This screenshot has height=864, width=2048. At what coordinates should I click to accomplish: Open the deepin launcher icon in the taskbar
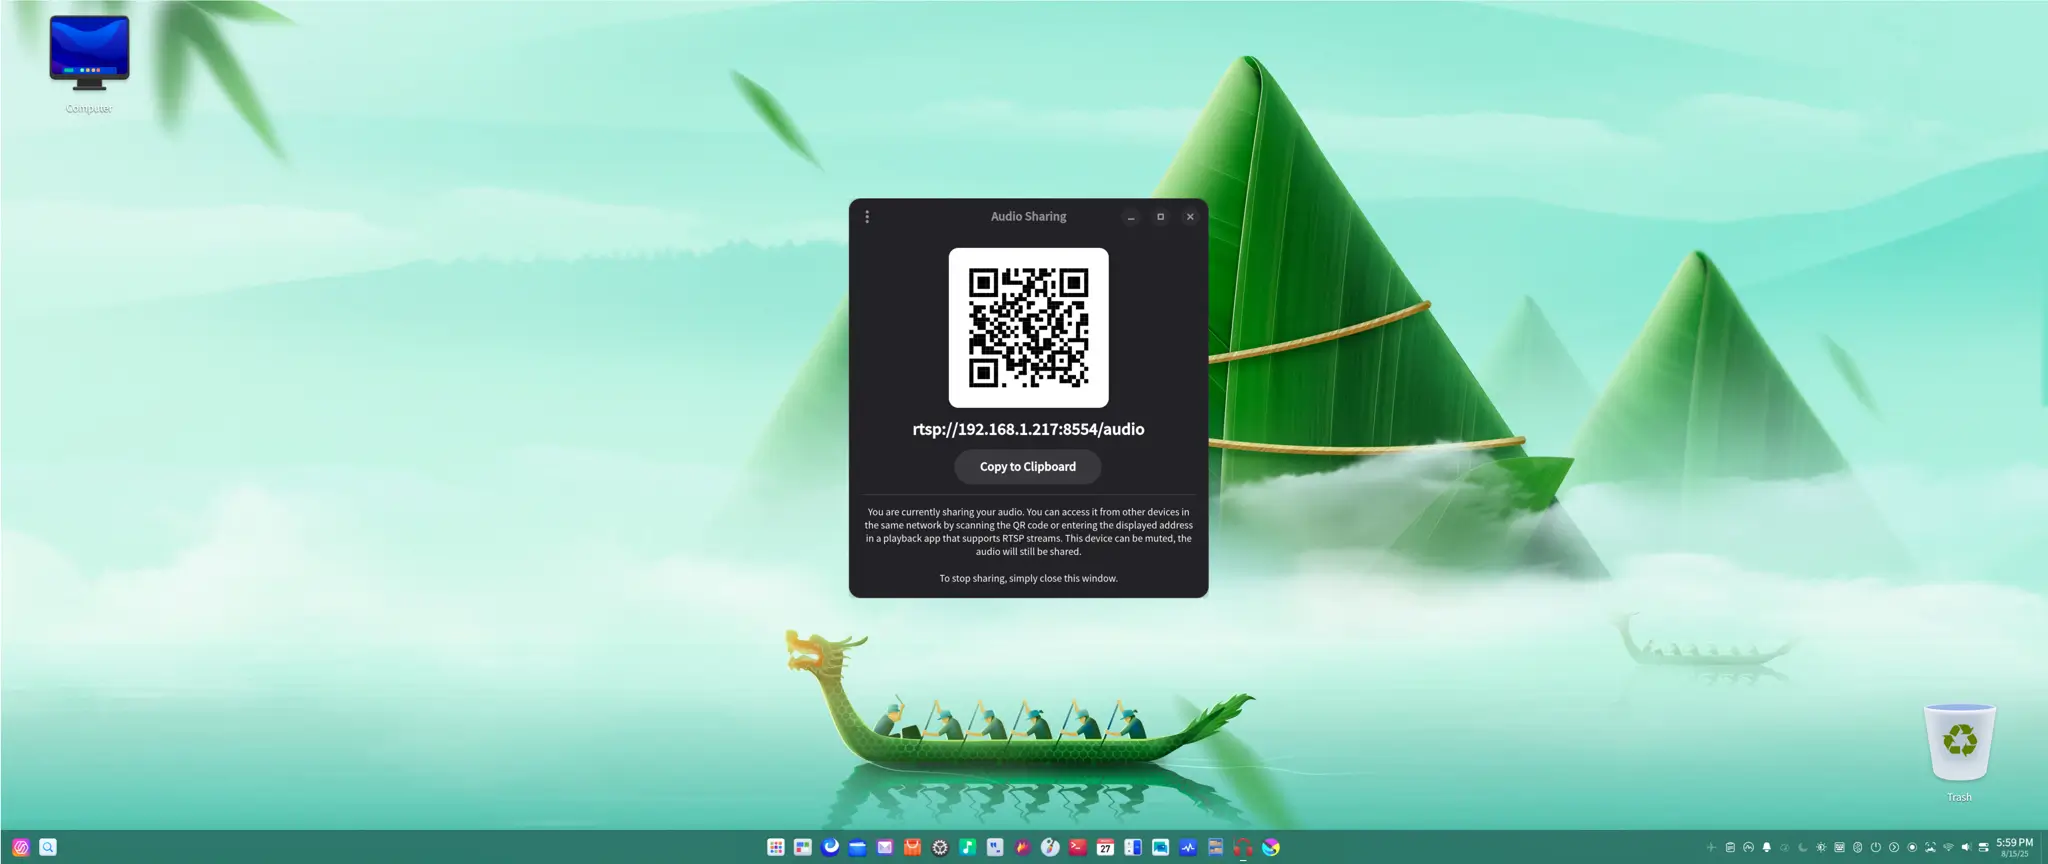click(x=21, y=847)
